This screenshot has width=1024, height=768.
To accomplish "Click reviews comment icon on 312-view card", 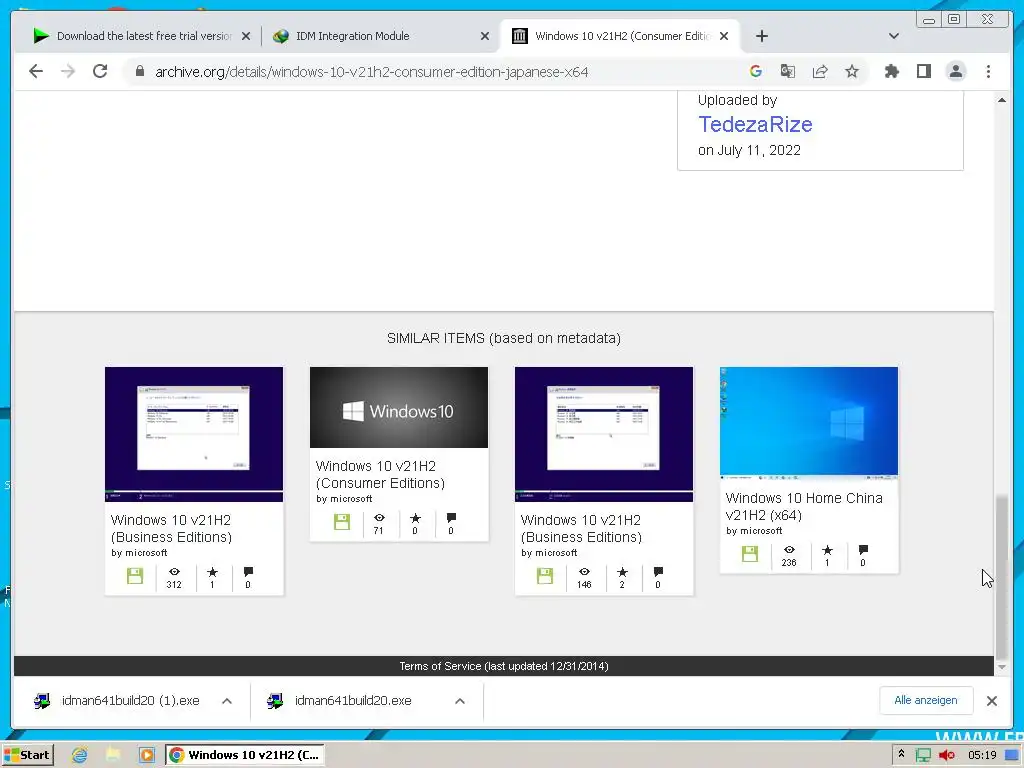I will [248, 572].
